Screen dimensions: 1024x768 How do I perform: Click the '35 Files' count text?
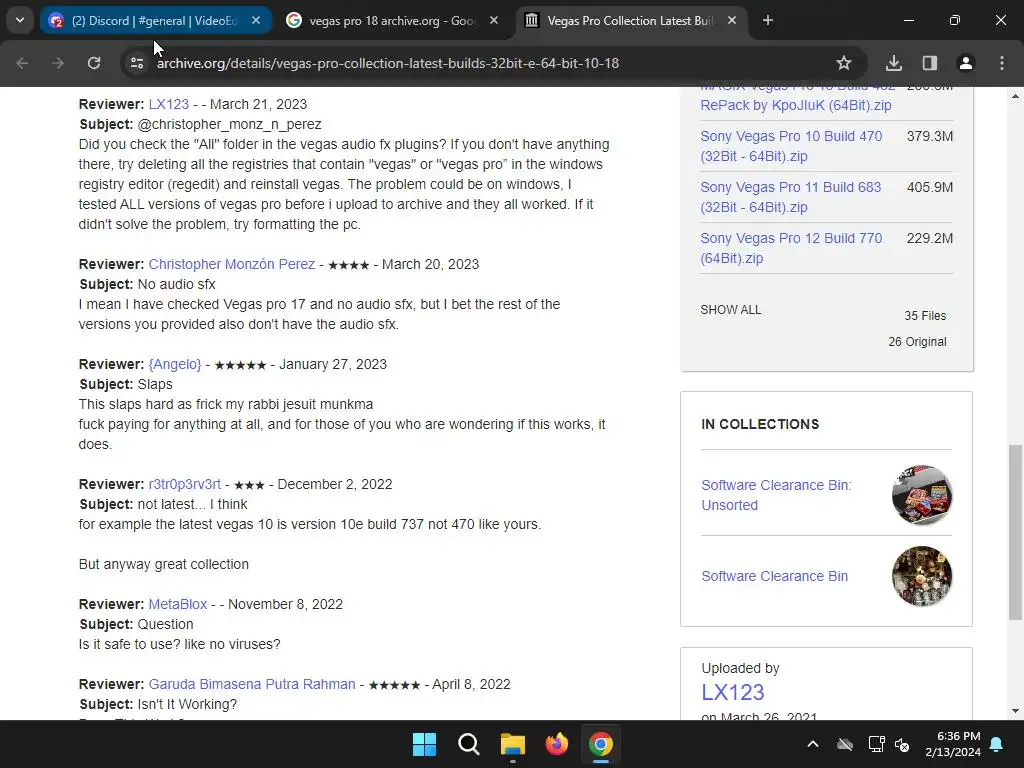click(925, 315)
